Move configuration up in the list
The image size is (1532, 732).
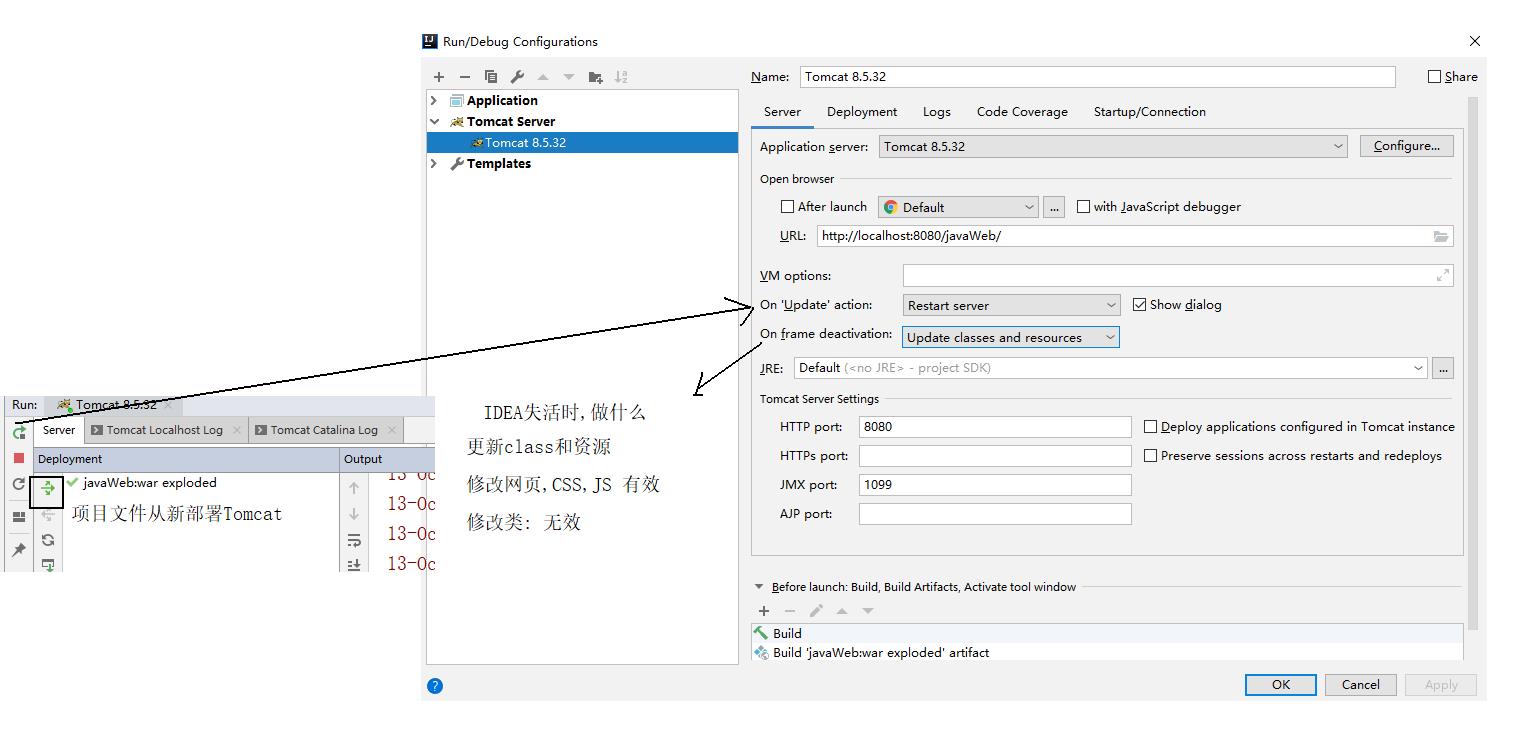point(543,77)
